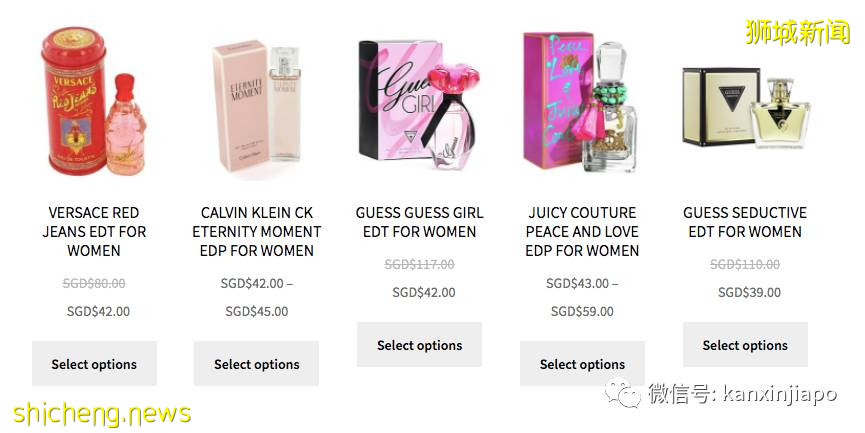Select options for CK Eternity Moment
This screenshot has height=433, width=865.
[257, 364]
